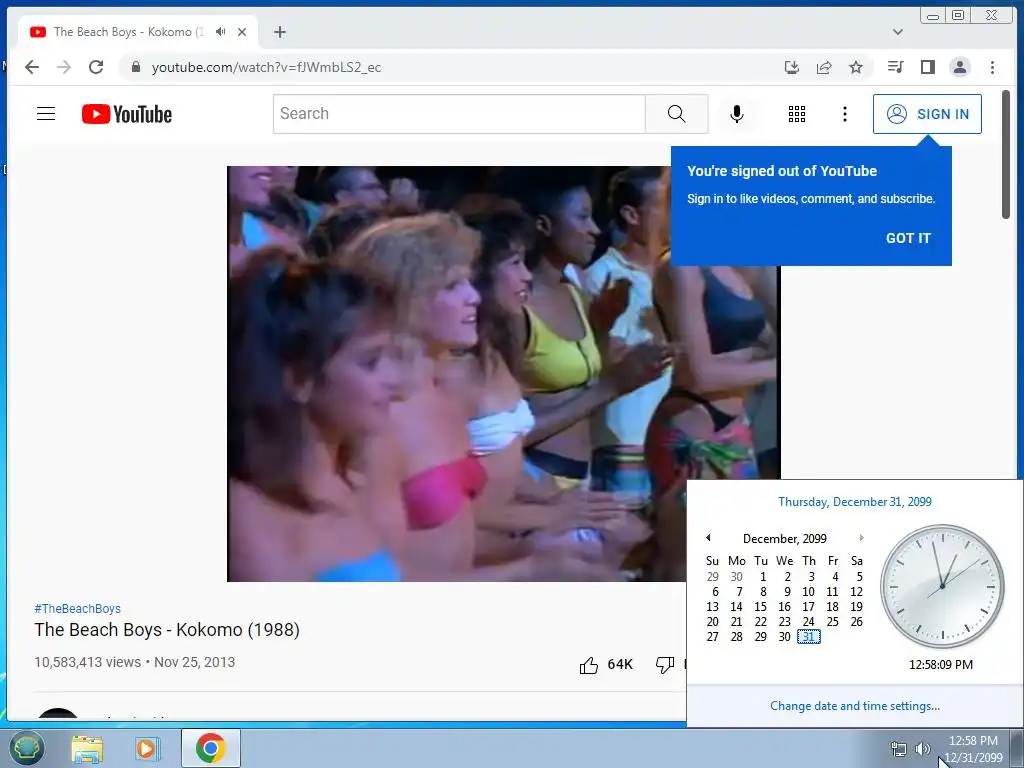Dismiss the popup with GOT IT
The height and width of the screenshot is (768, 1024).
[x=908, y=238]
